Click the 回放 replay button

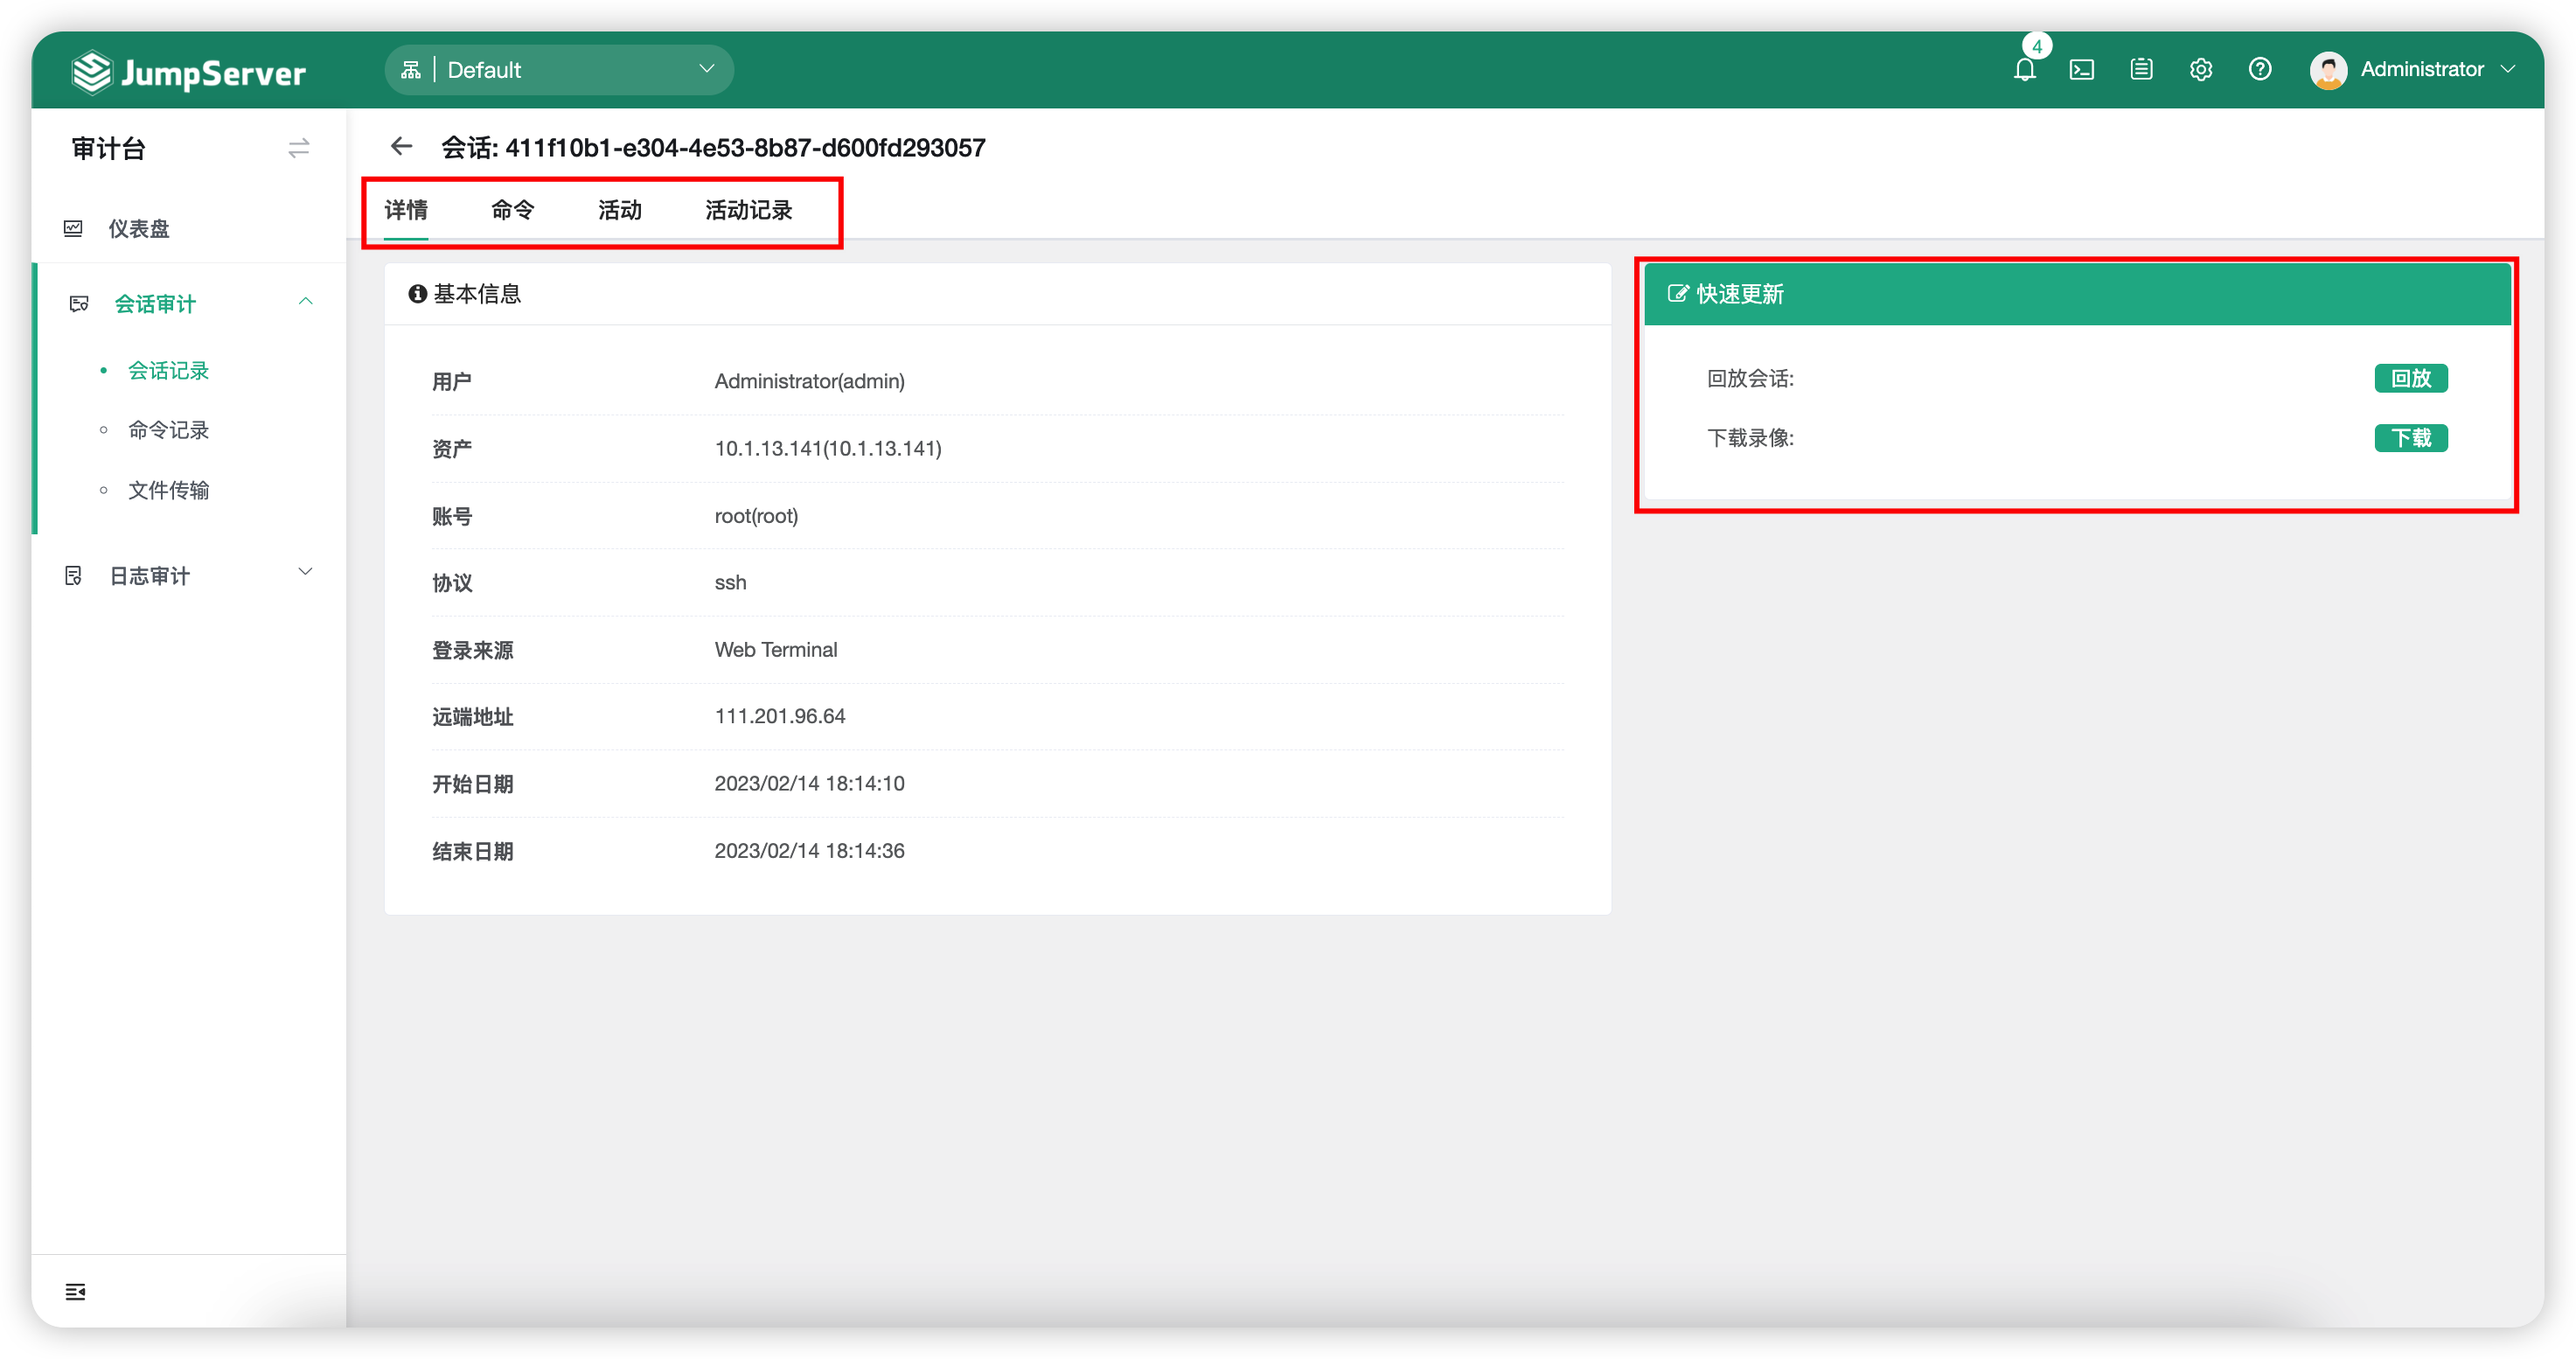pos(2411,379)
